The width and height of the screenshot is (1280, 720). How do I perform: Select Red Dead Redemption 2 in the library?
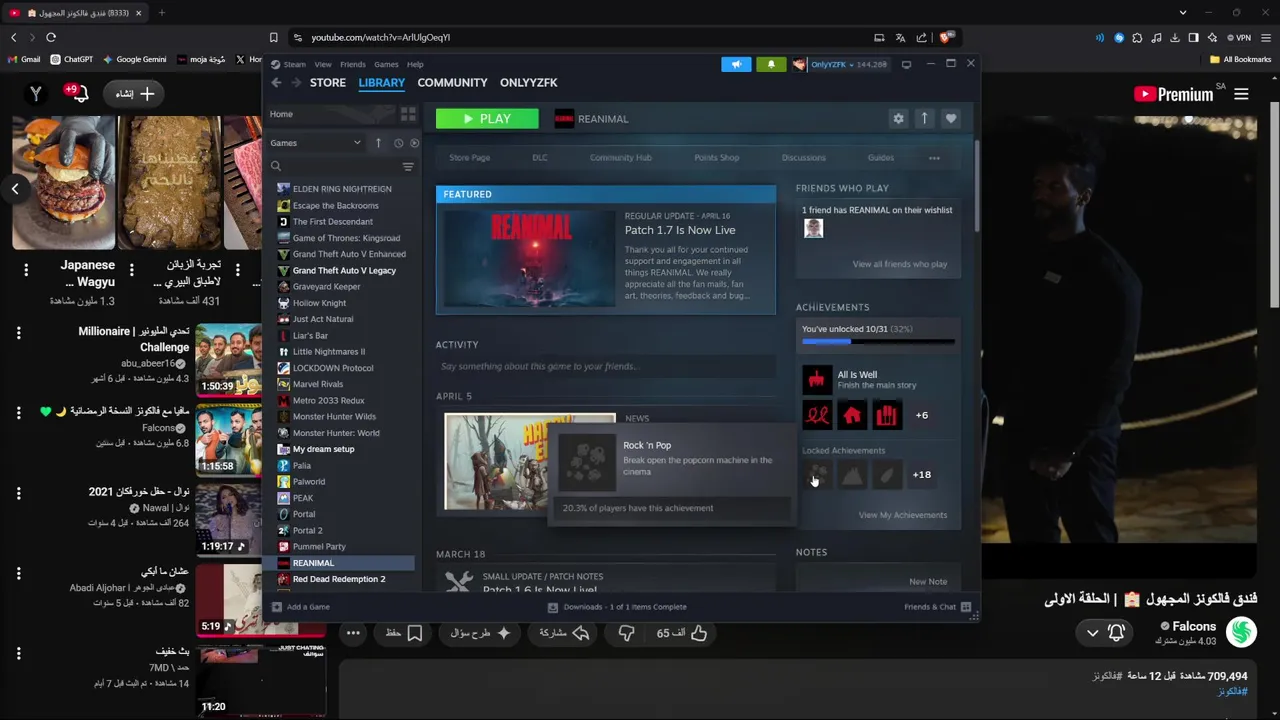[338, 579]
